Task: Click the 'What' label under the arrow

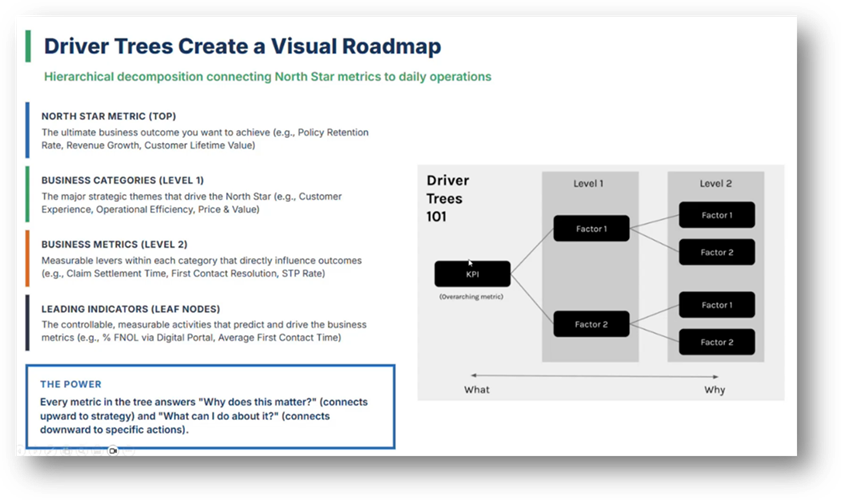Action: click(x=477, y=390)
